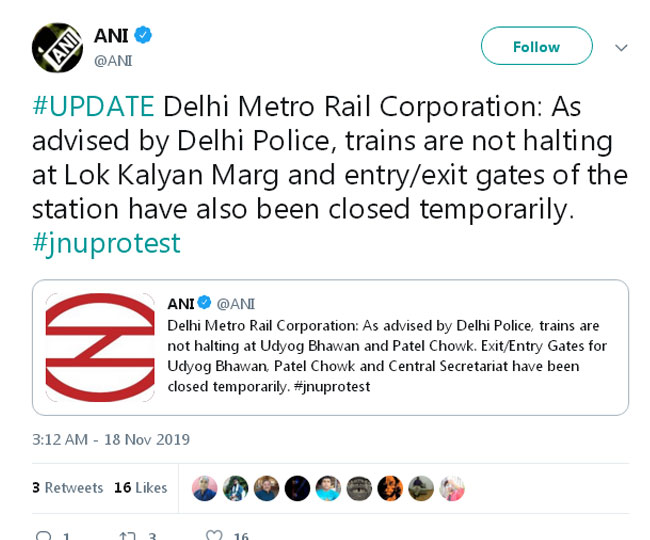Click the ANI display name in header
This screenshot has height=540, width=650.
click(x=111, y=36)
